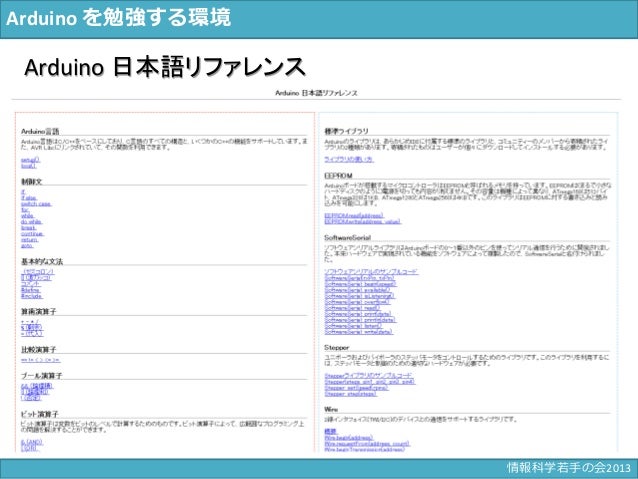Image resolution: width=638 pixels, height=479 pixels.
Task: Open the && (論理積) link
Action: click(37, 386)
